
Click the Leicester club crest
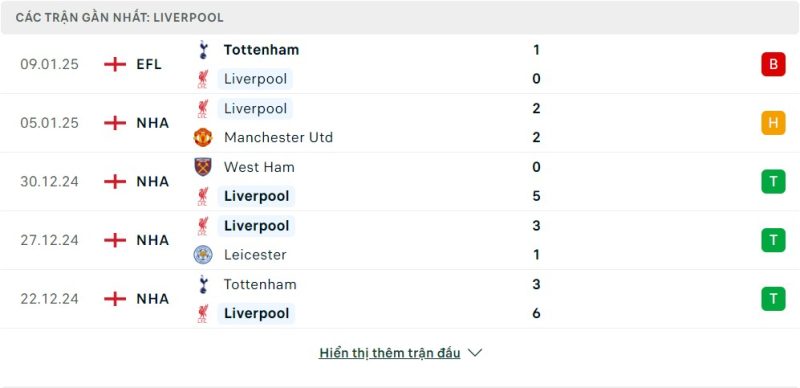[x=203, y=254]
